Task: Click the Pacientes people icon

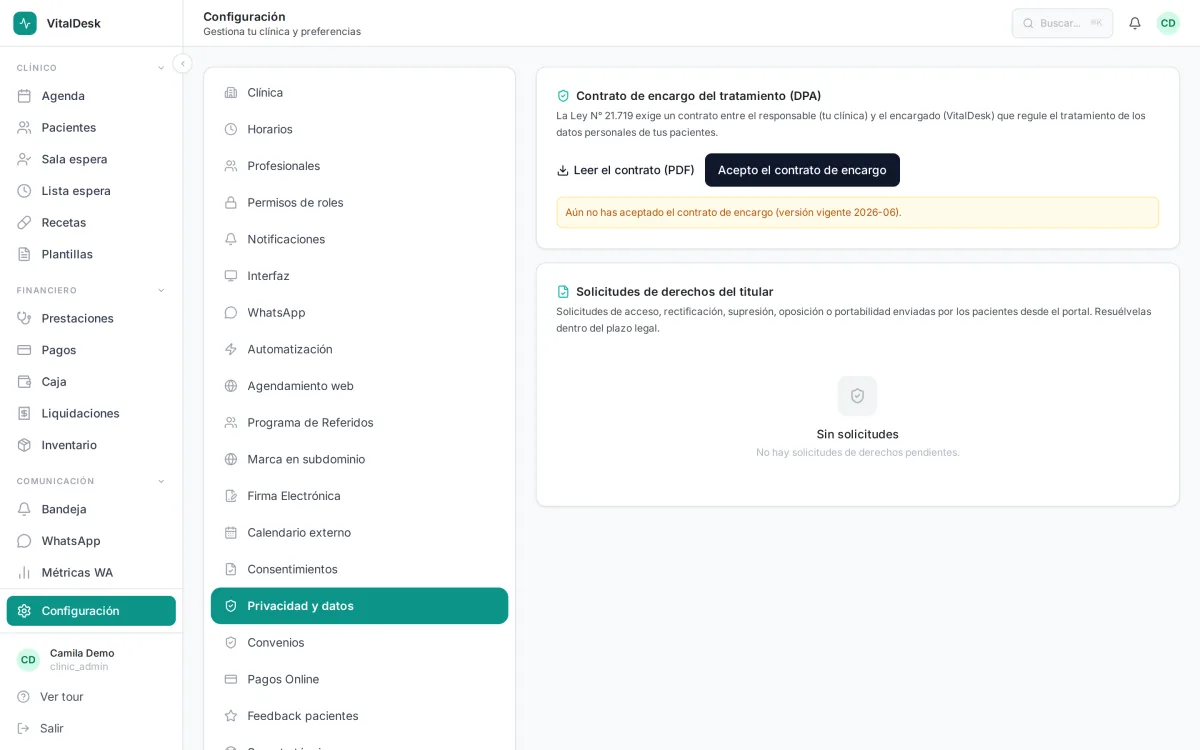Action: [x=24, y=128]
